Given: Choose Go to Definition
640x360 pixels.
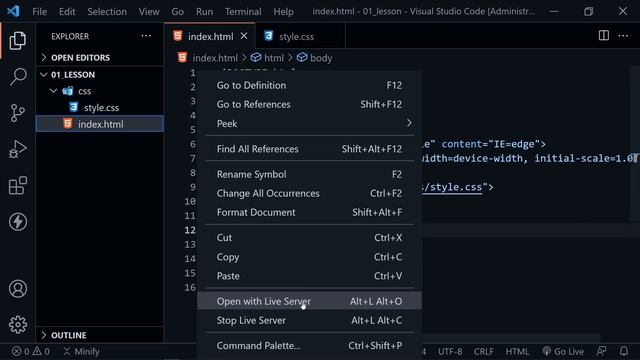Looking at the screenshot, I should [309, 85].
